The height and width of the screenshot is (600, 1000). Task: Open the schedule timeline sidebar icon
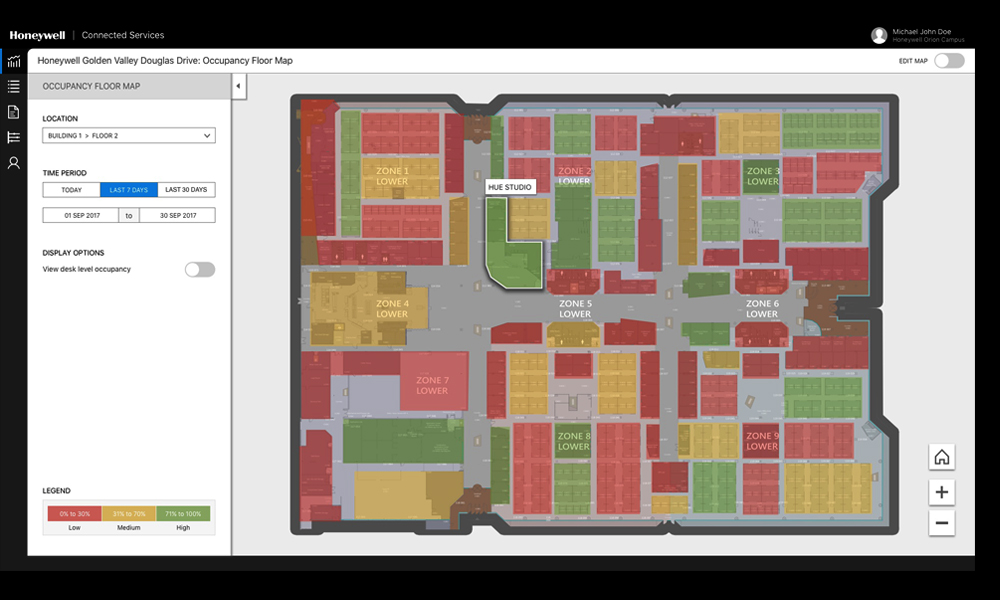point(13,137)
